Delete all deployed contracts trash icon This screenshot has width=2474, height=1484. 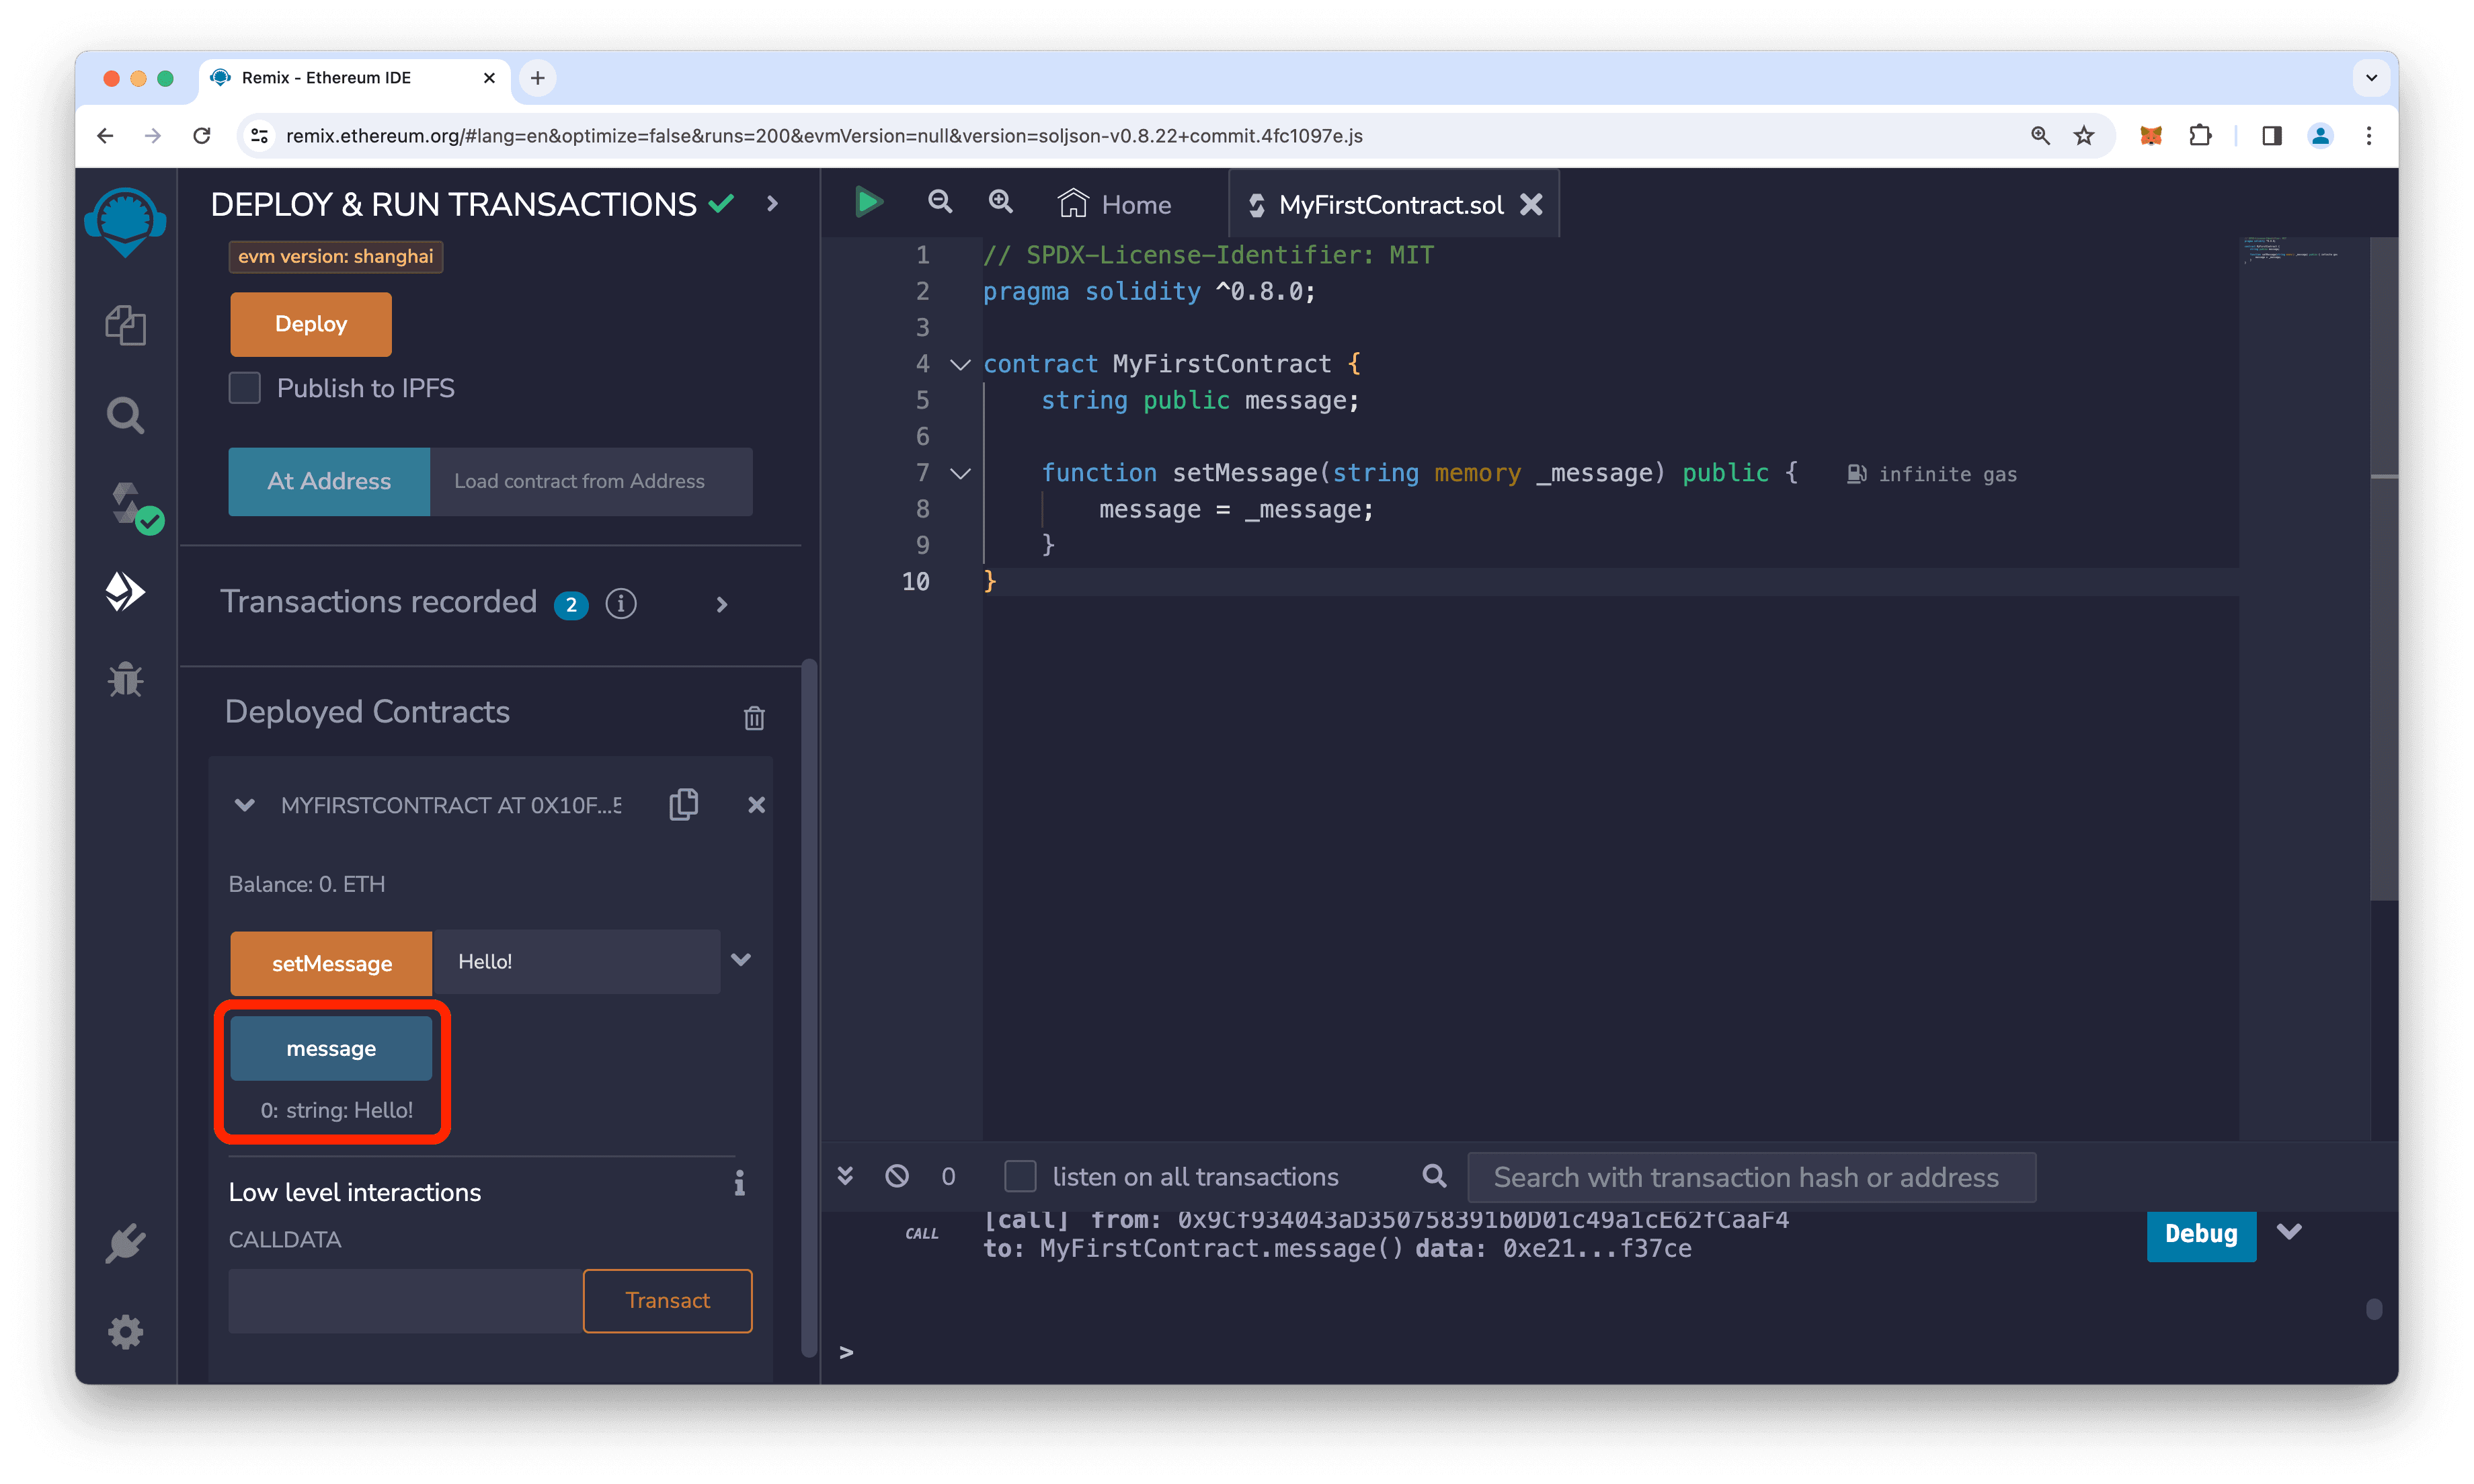point(754,717)
